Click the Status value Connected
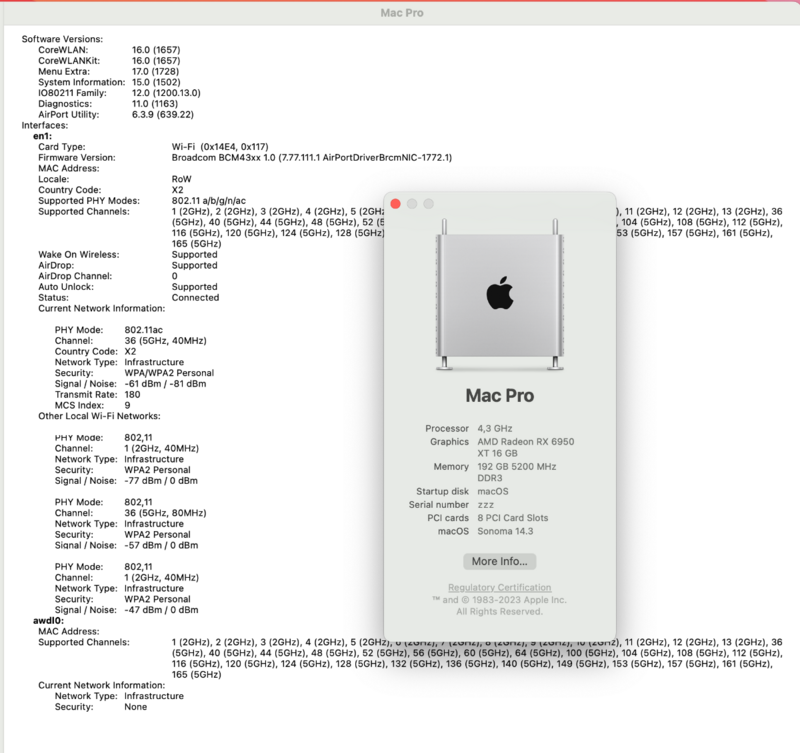The height and width of the screenshot is (753, 800). 195,297
